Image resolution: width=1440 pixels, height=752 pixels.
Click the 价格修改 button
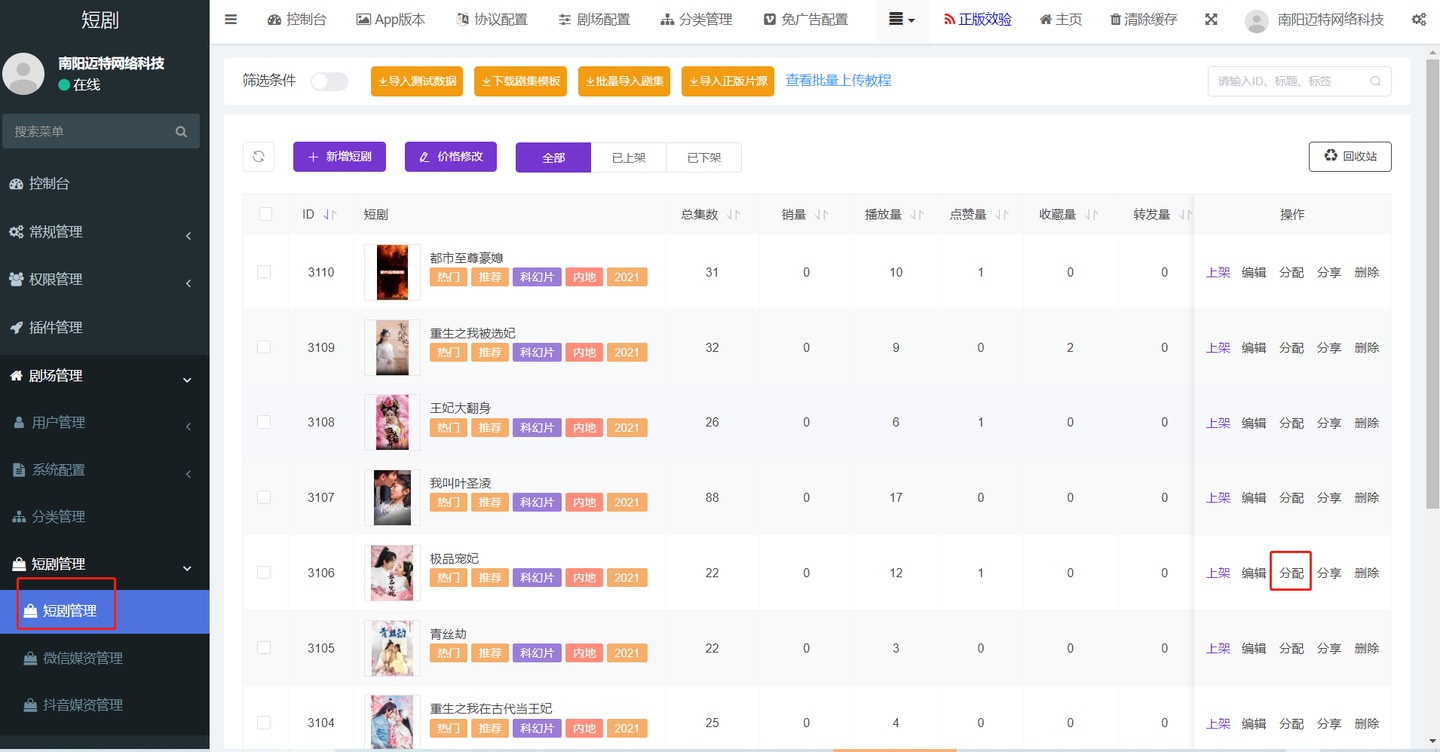point(450,157)
